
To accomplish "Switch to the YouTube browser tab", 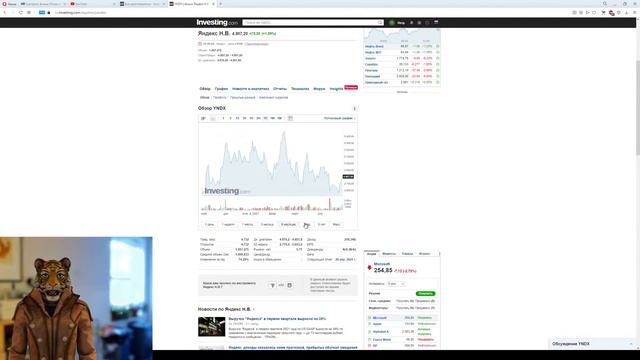I will (92, 4).
